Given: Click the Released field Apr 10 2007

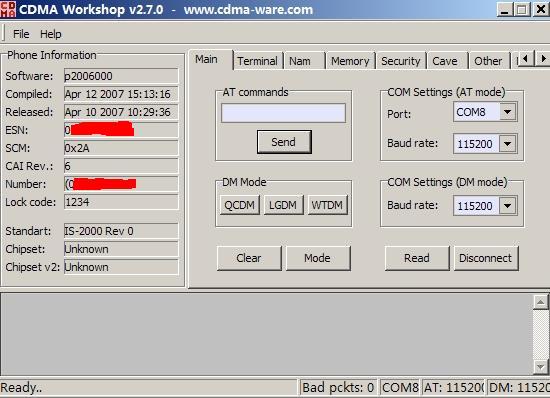Looking at the screenshot, I should (x=121, y=112).
